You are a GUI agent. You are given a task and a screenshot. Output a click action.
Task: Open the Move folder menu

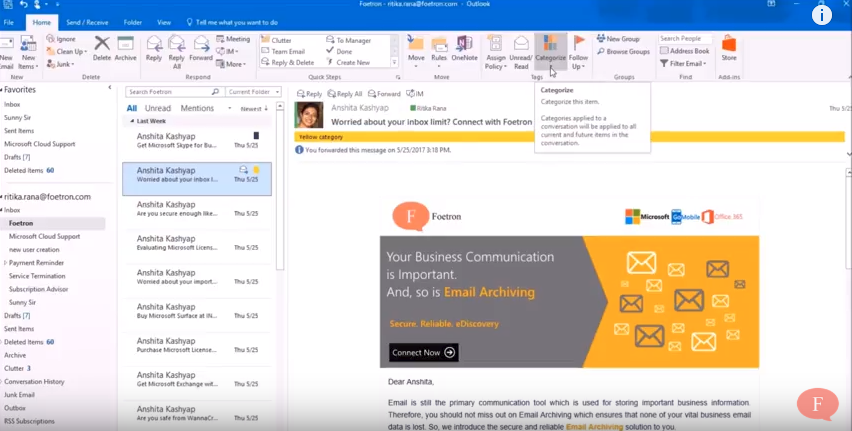click(x=416, y=52)
